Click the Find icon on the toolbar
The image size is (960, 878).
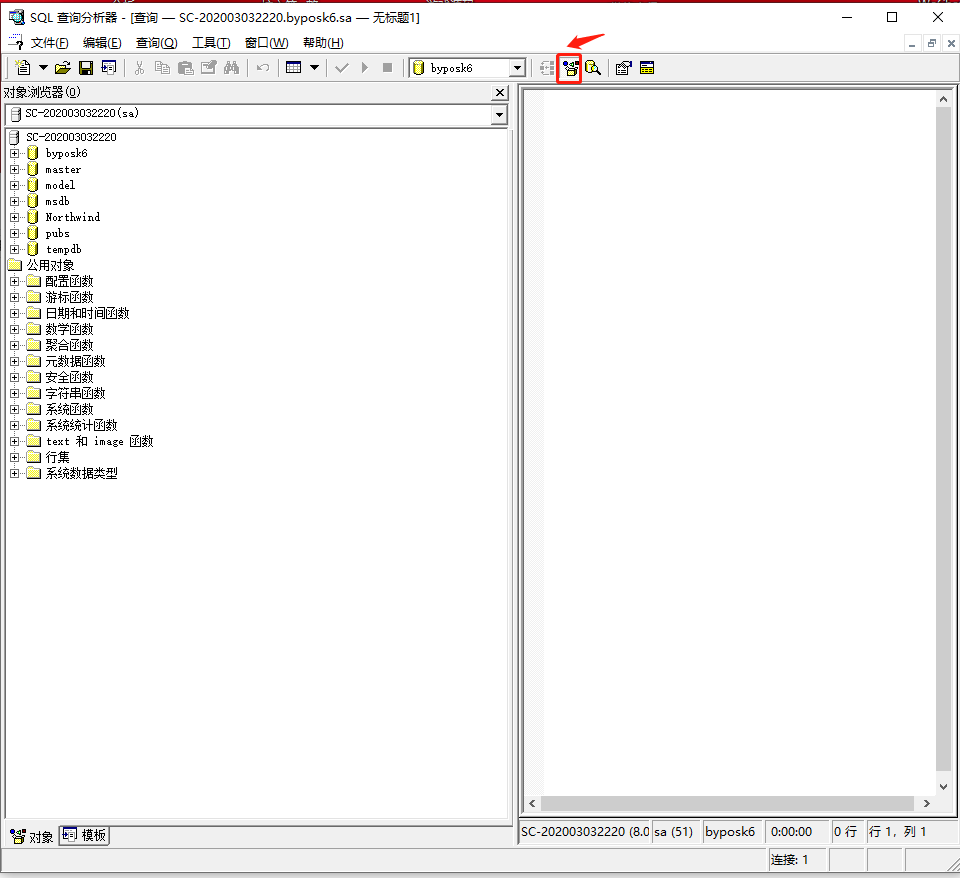(231, 67)
